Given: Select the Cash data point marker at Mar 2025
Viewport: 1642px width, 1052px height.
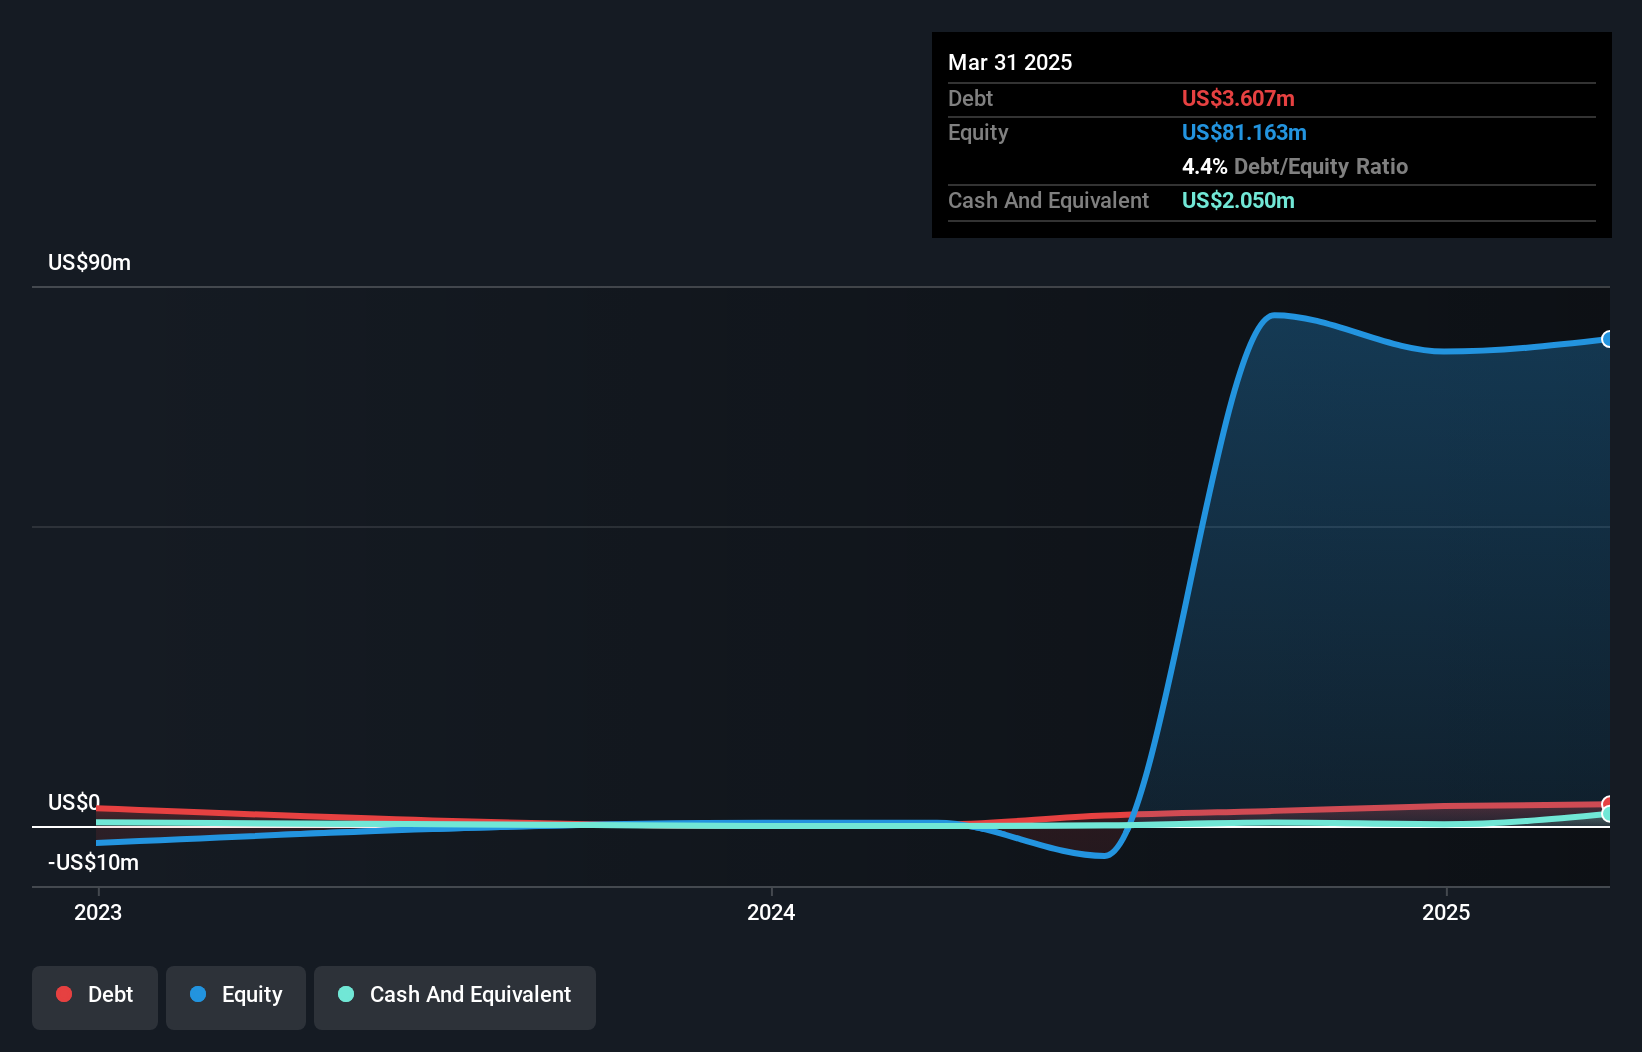Looking at the screenshot, I should (1608, 814).
